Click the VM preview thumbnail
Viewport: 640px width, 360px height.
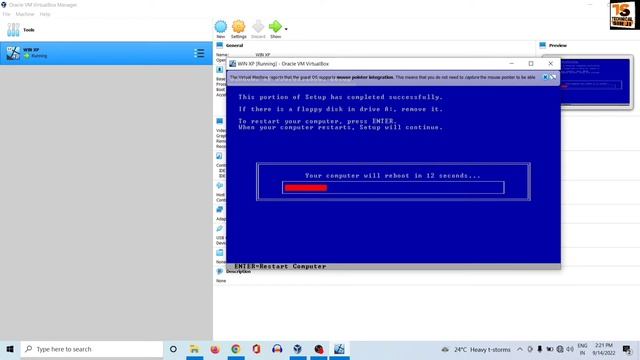coord(595,82)
